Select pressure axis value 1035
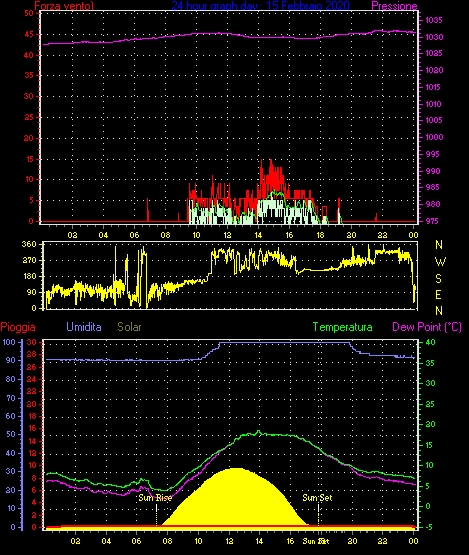The image size is (469, 555). 434,20
